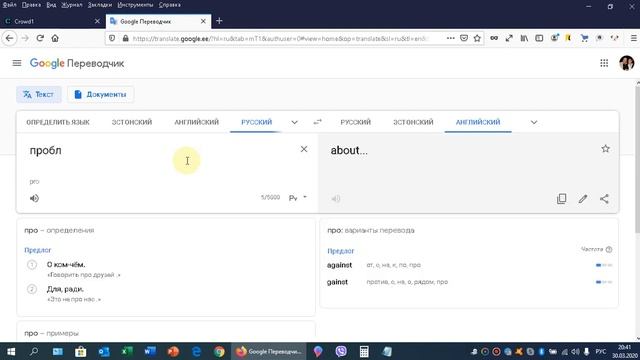
Task: Open the Google Translate main menu hamburger
Action: 17,63
